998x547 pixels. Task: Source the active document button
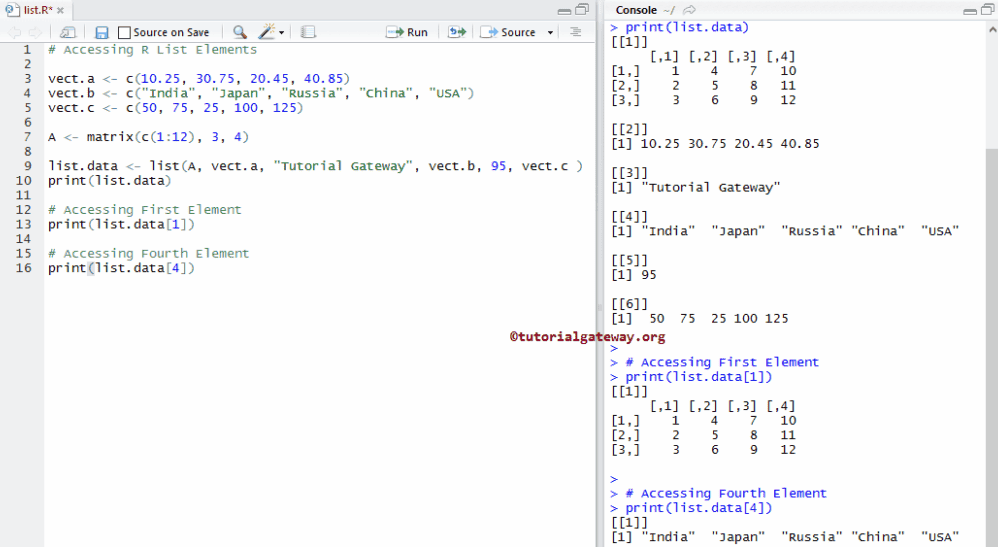[508, 32]
